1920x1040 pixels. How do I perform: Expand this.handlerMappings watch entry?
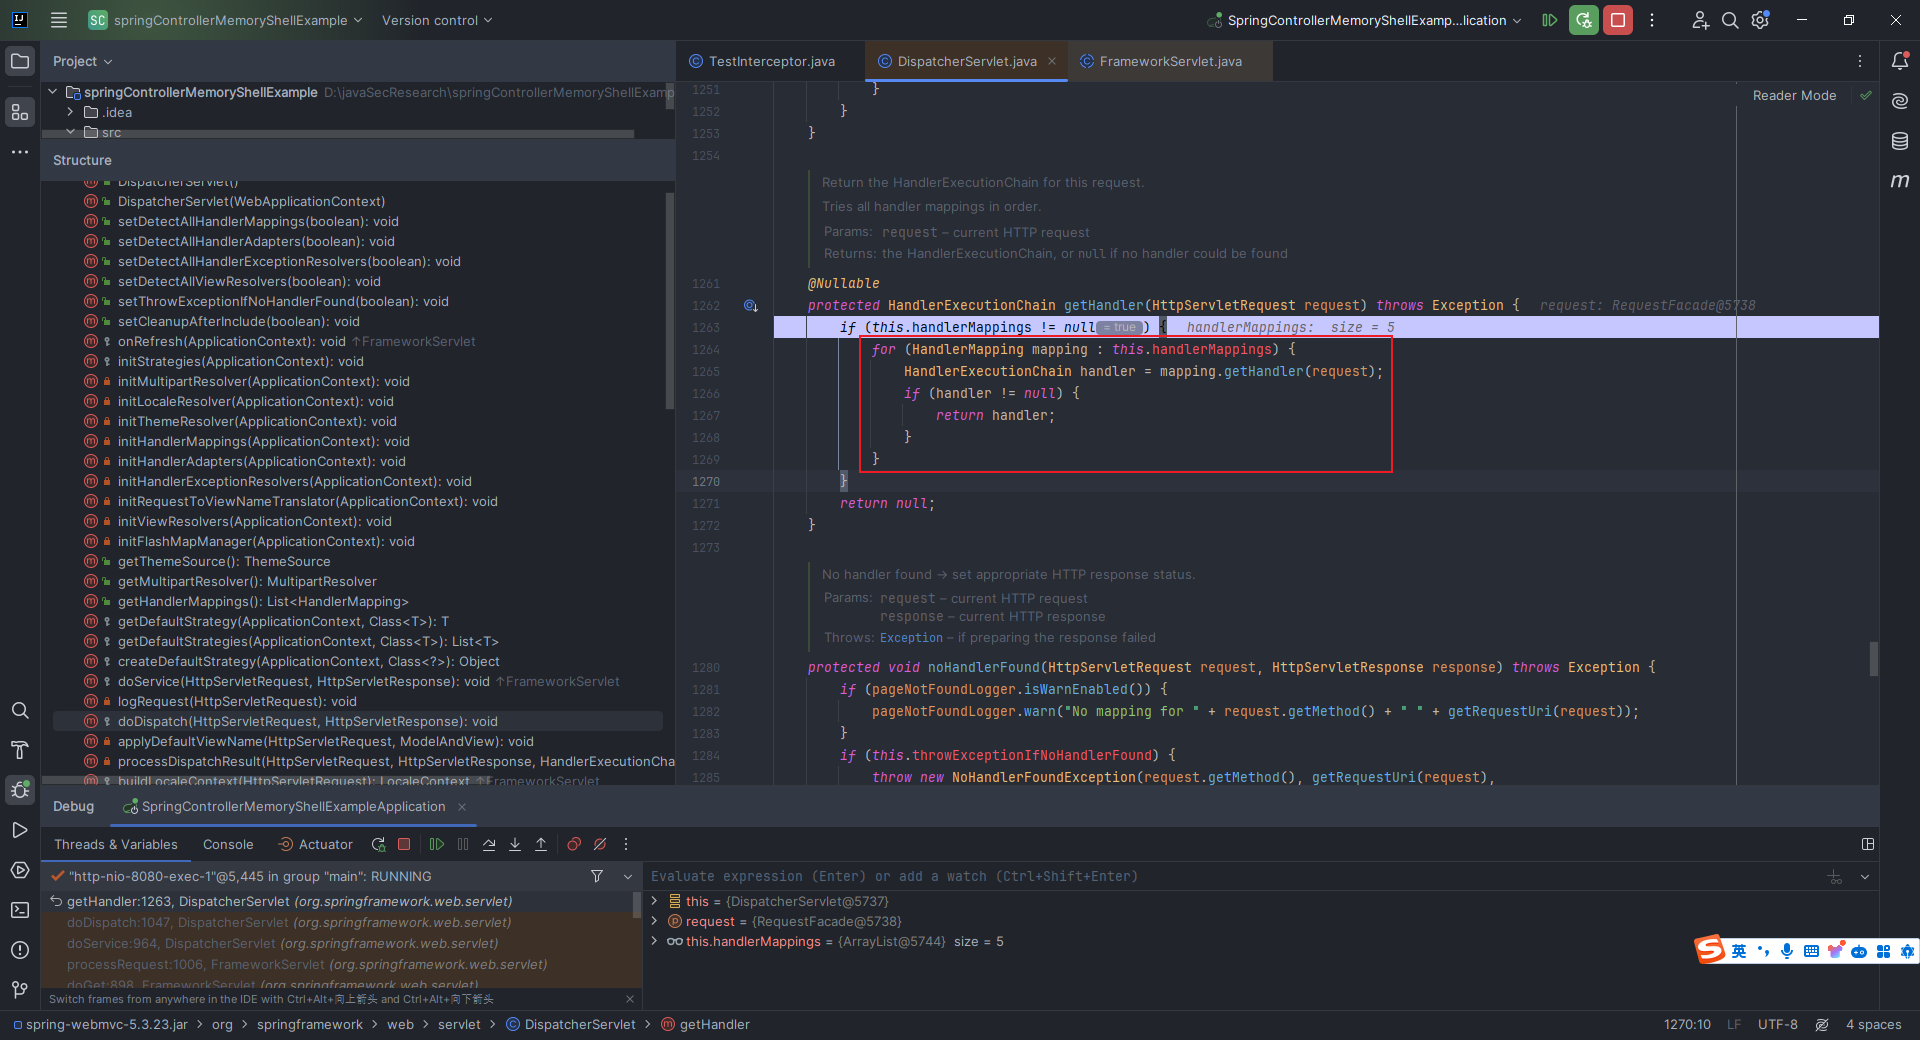655,941
